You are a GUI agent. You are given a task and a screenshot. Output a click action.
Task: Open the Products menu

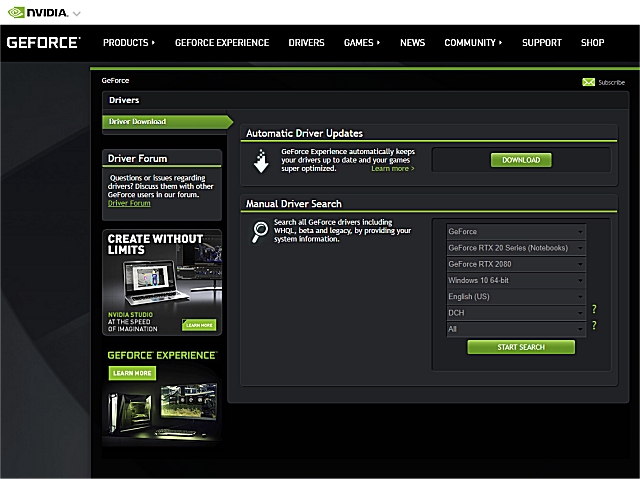point(129,42)
